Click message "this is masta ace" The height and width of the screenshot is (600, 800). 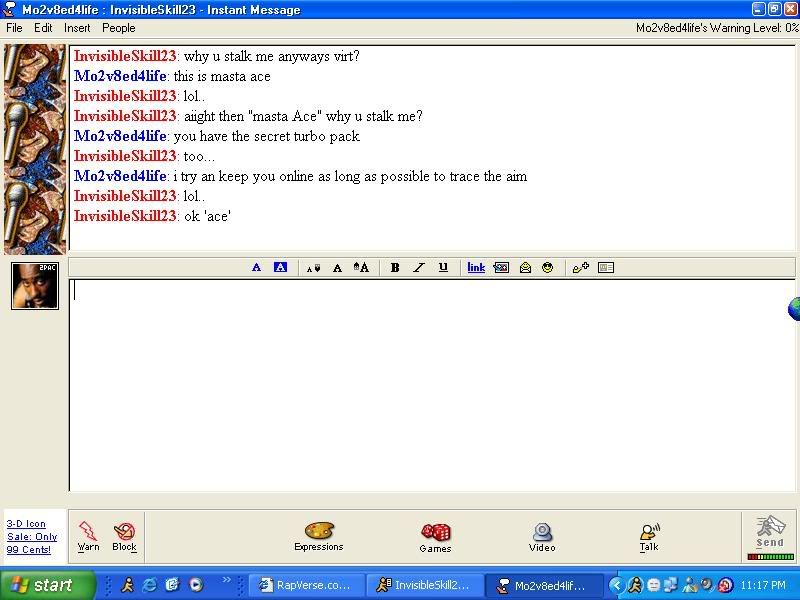[222, 77]
